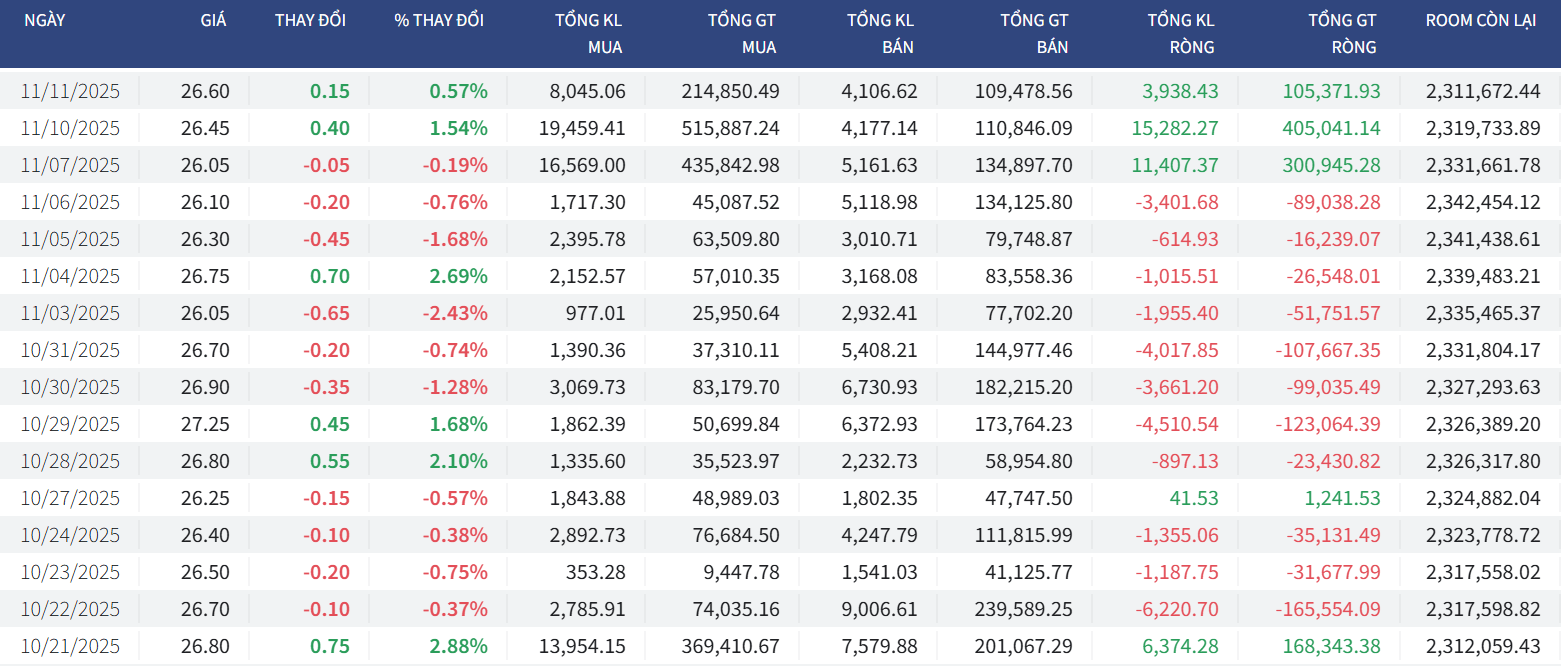
Task: Click the GIÁ column header
Action: (212, 20)
